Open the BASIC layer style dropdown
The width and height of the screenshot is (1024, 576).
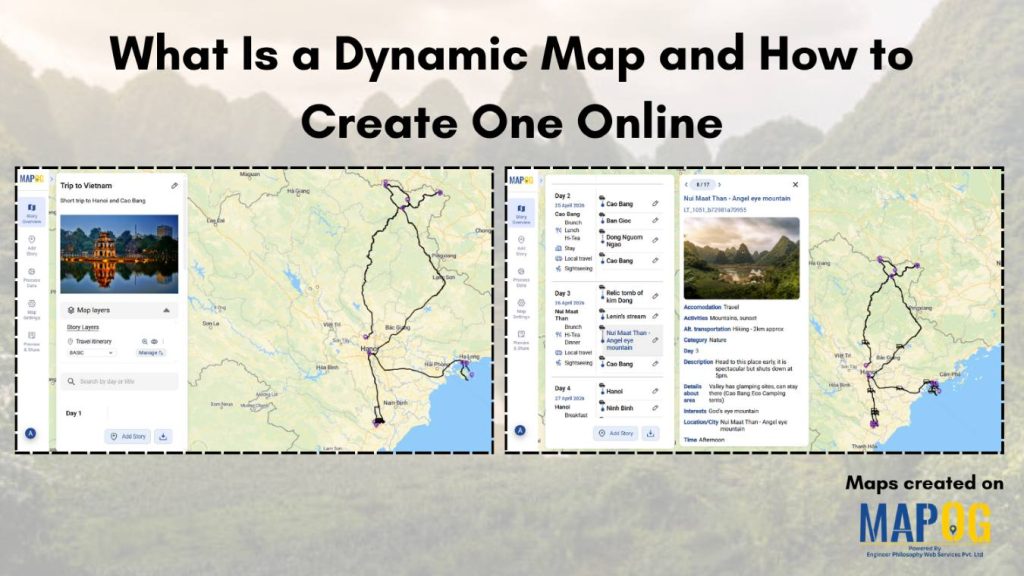point(90,351)
